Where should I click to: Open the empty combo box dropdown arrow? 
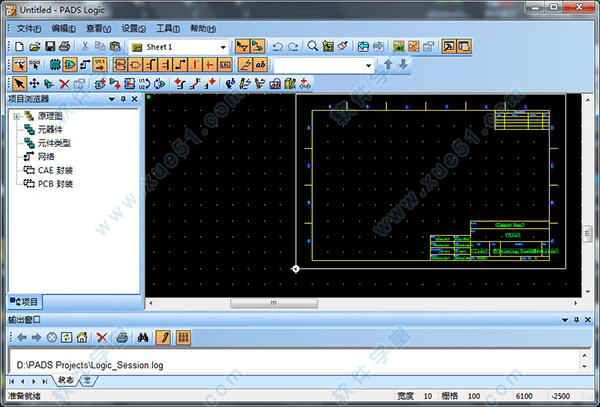point(367,65)
